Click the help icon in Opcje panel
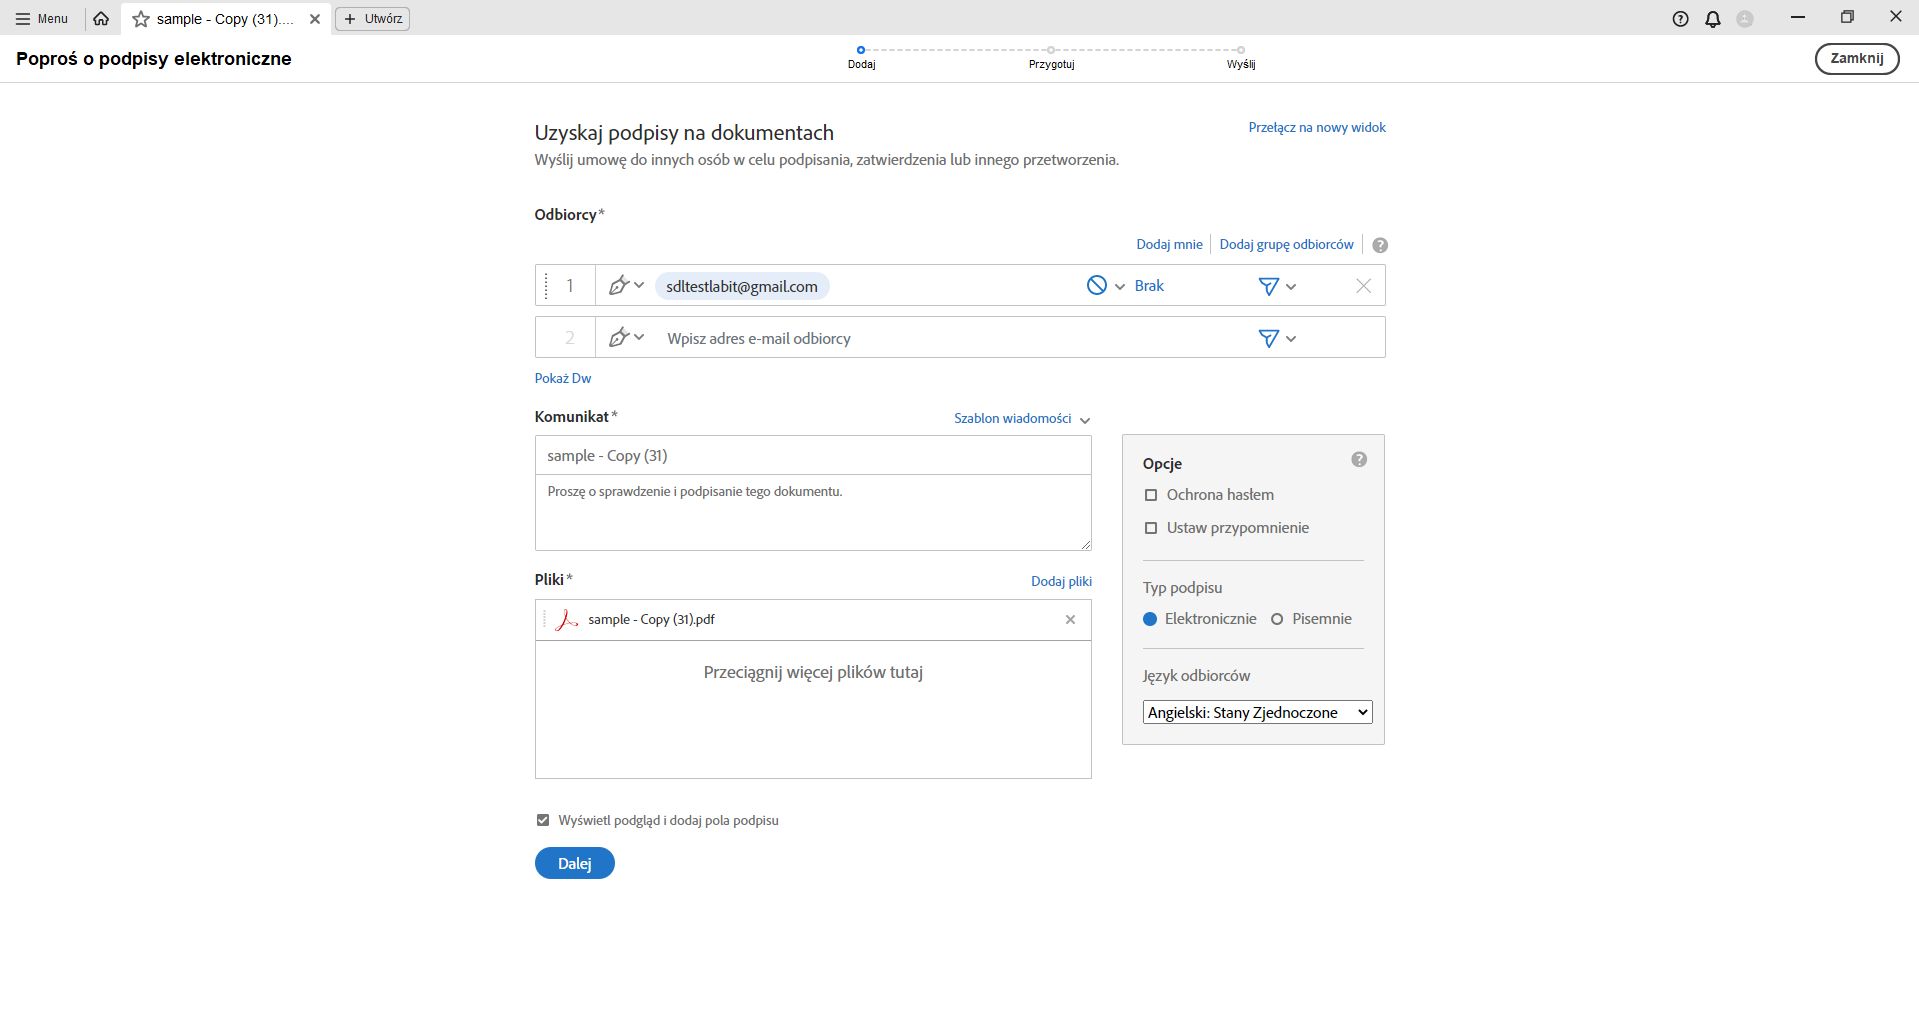Screen dimensions: 1919x1015 [x=1359, y=460]
